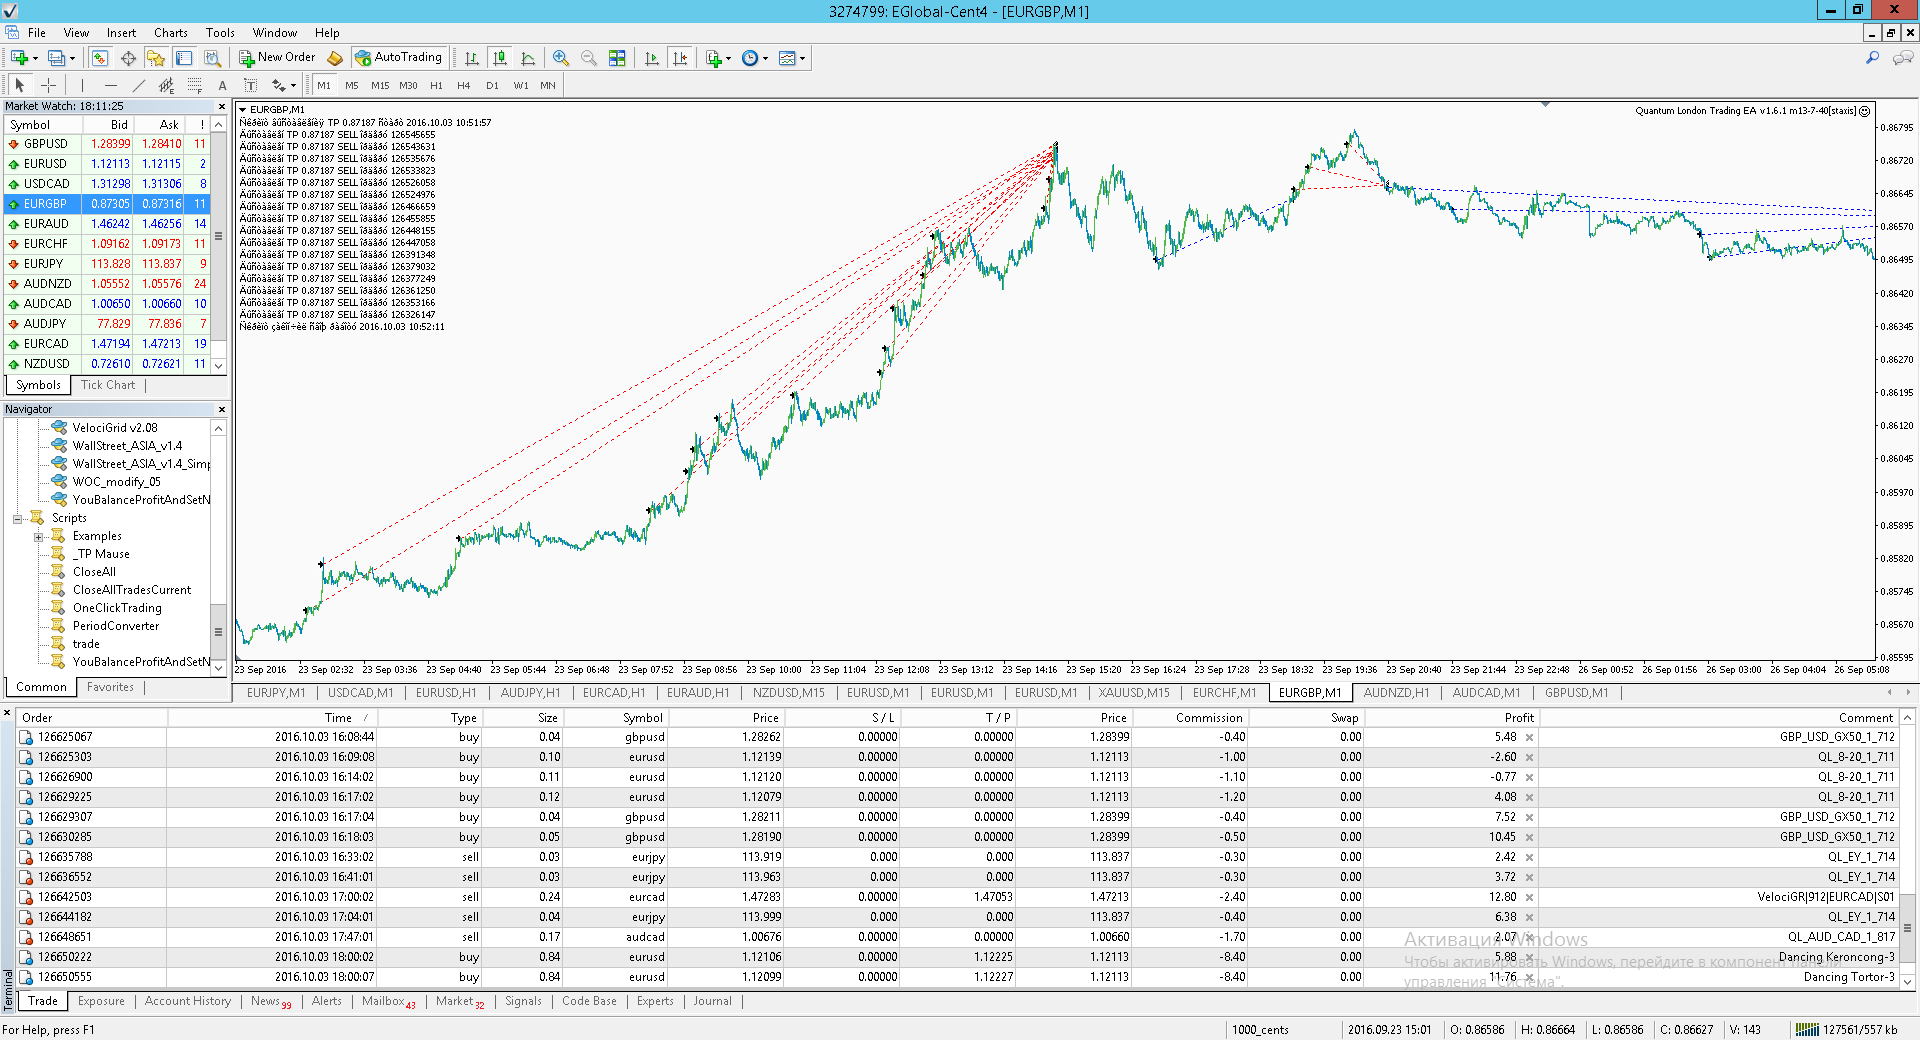Select the vertical line drawing tool
1920x1040 pixels.
82,86
